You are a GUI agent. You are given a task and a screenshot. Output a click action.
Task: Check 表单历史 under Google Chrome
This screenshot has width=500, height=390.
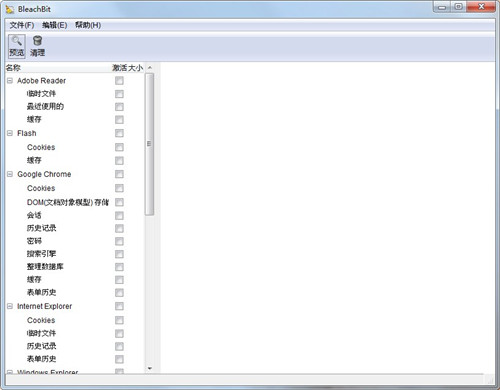click(119, 293)
